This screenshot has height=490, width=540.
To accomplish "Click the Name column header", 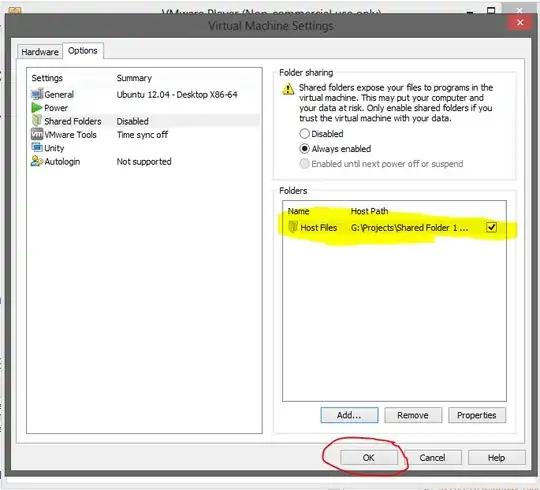I will (298, 211).
